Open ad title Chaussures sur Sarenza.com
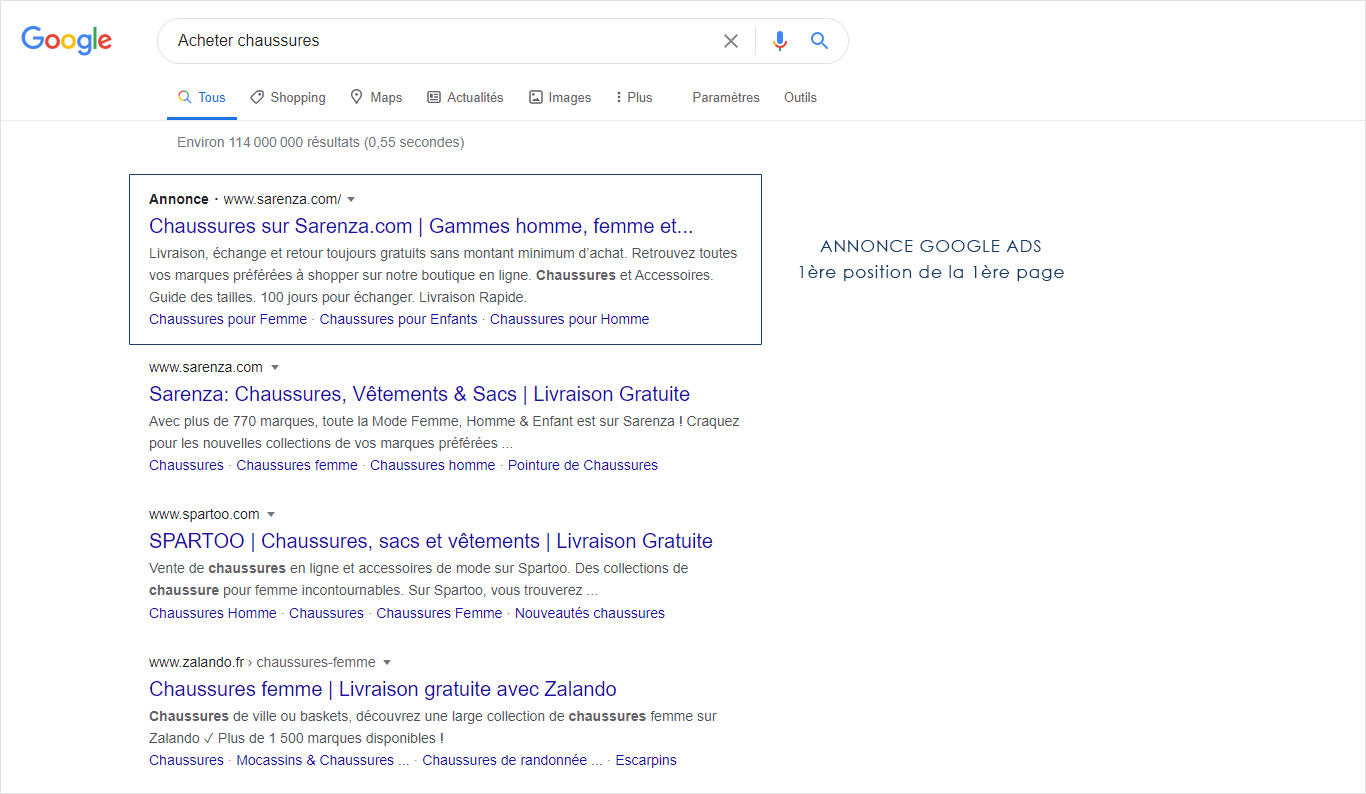 pos(421,226)
